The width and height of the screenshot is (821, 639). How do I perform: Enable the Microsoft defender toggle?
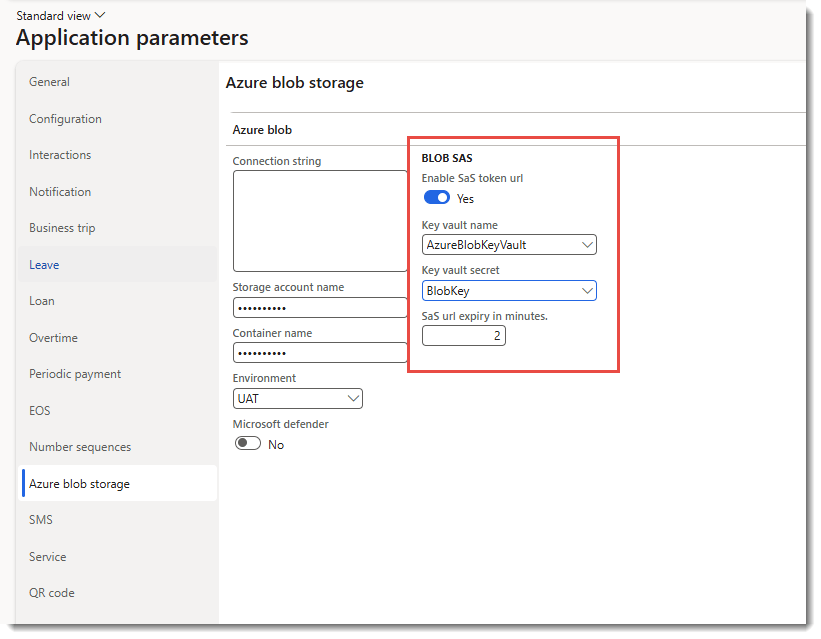click(x=248, y=444)
